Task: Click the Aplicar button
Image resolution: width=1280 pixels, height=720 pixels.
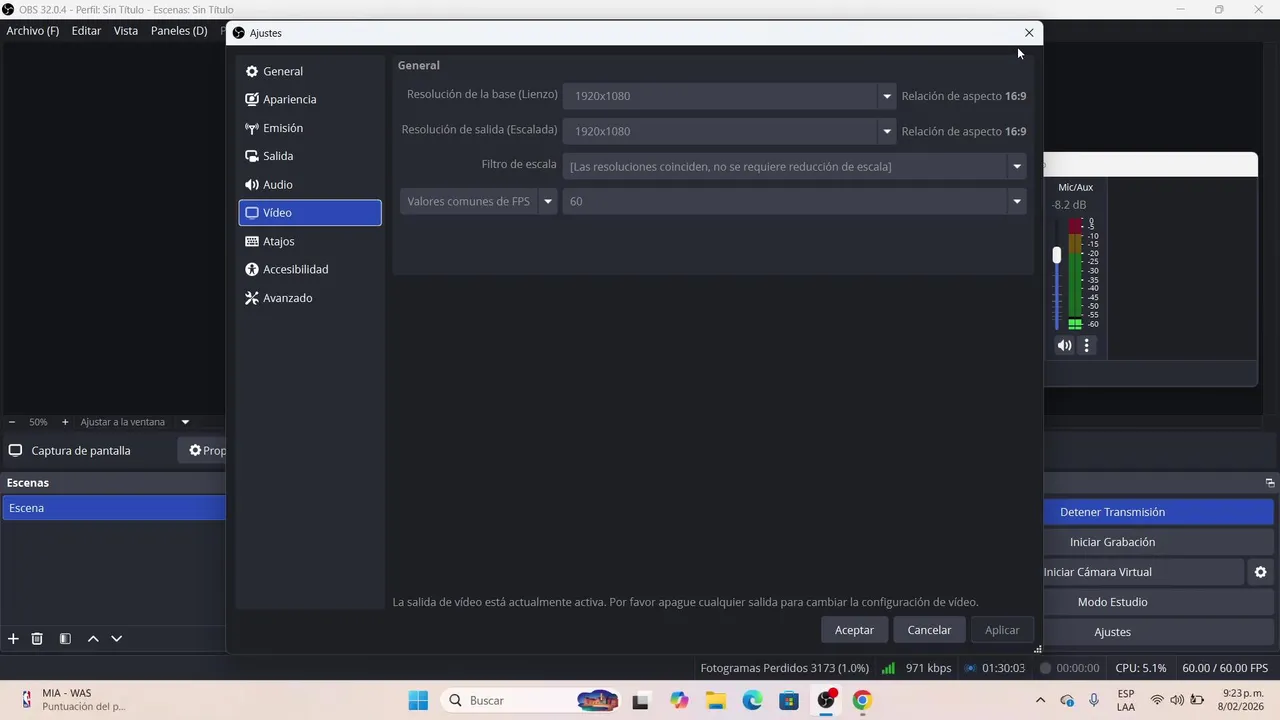Action: pos(1002,630)
